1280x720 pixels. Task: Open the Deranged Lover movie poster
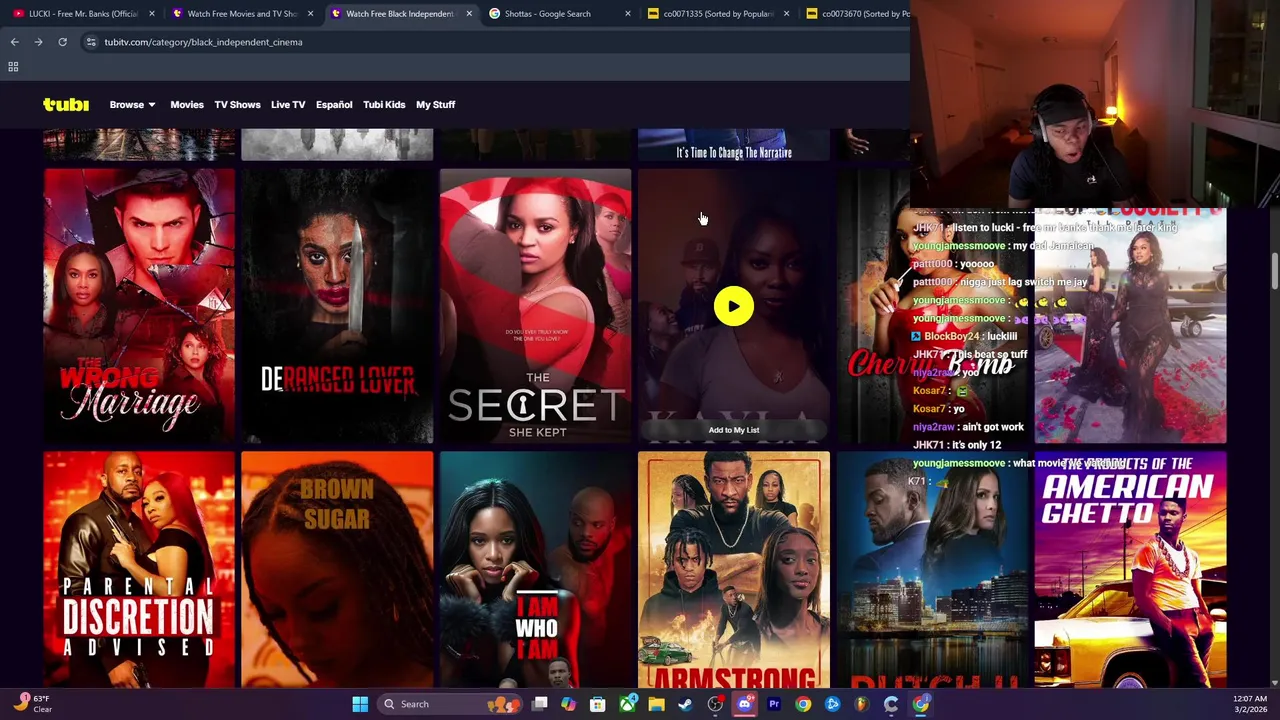(x=337, y=306)
